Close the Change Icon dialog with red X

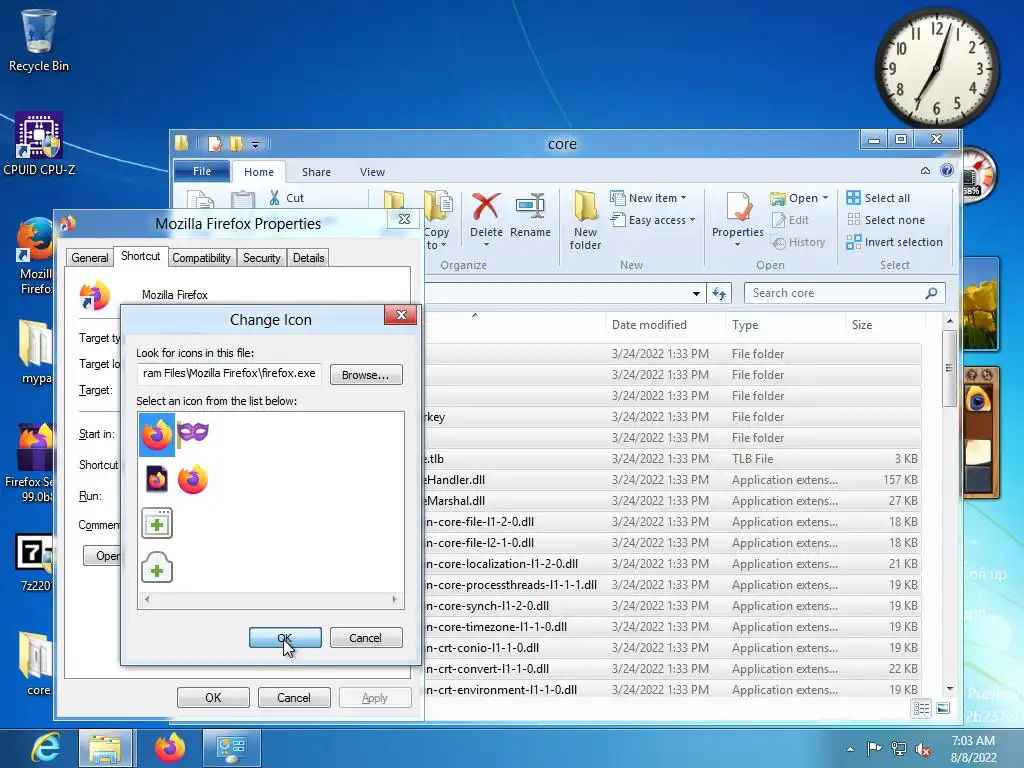tap(401, 315)
